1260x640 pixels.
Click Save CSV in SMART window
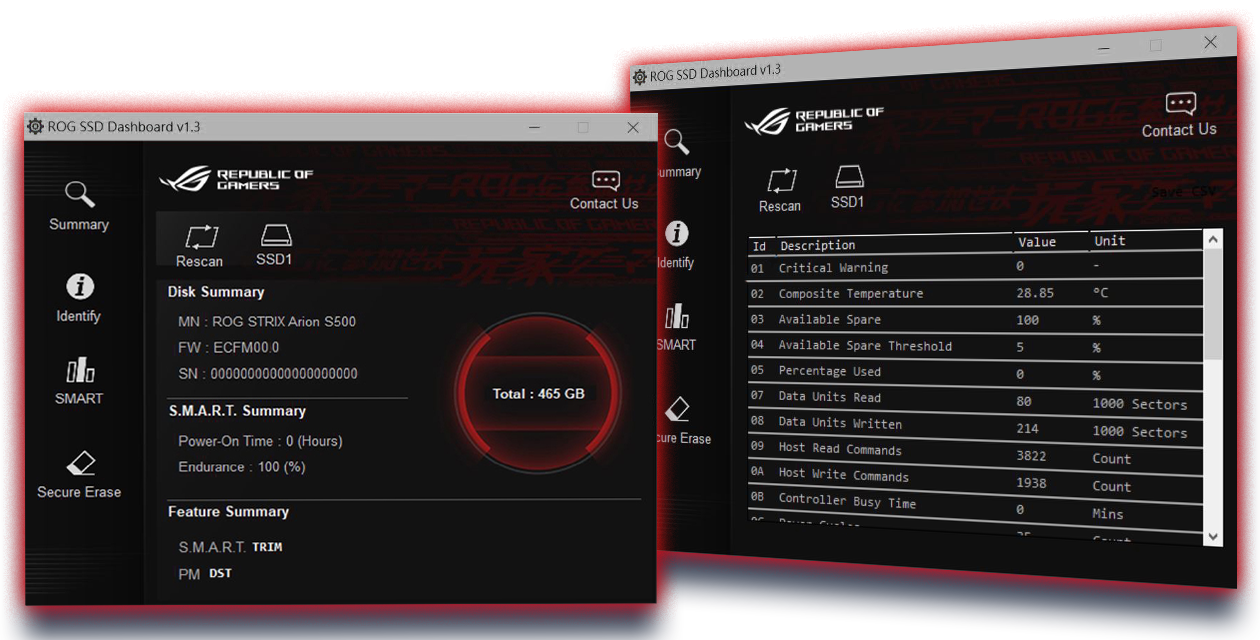pyautogui.click(x=1183, y=192)
